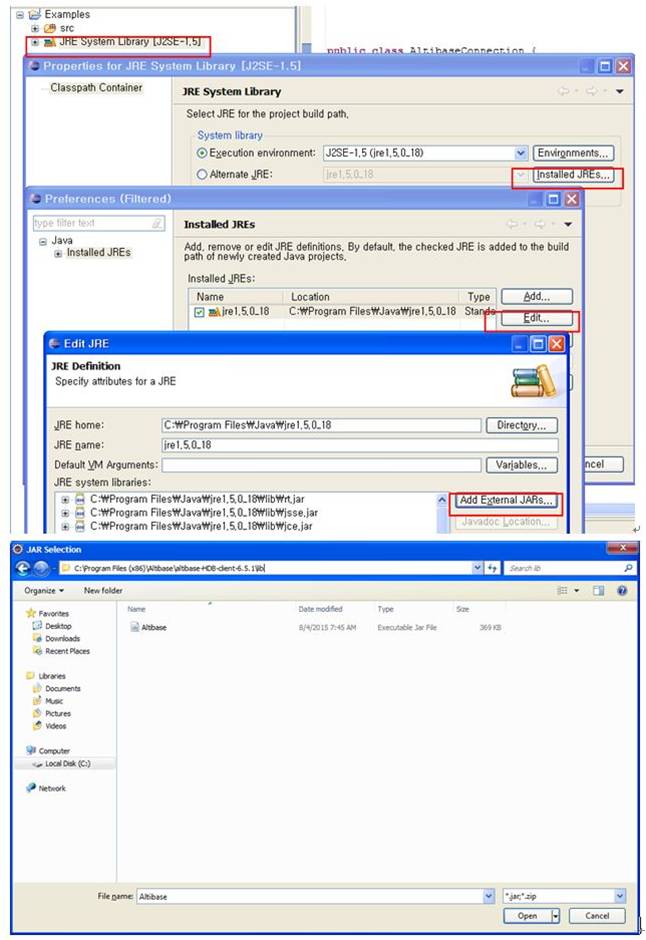Select the Execution environment radio button
The height and width of the screenshot is (940, 646).
coord(202,153)
